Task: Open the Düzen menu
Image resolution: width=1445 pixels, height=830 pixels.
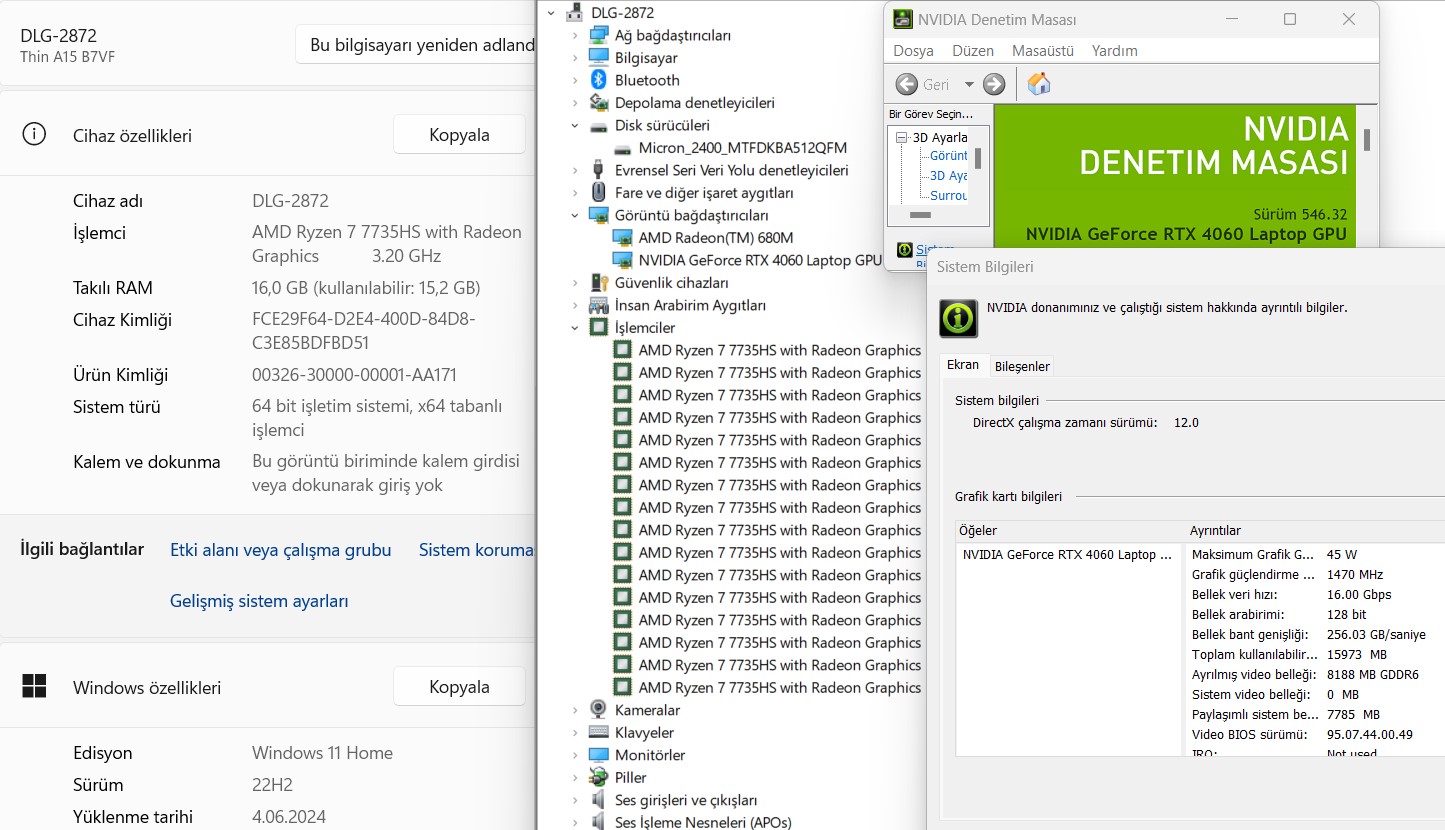Action: 973,50
